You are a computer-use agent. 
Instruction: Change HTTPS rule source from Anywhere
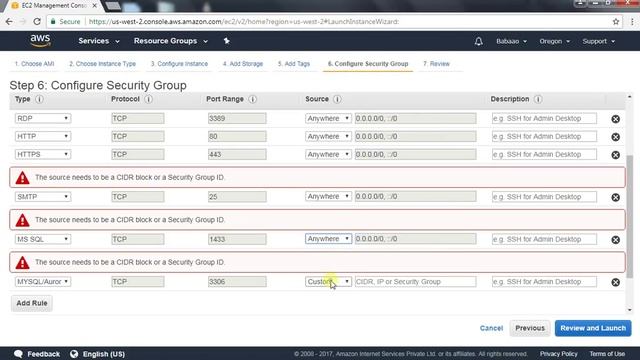coord(328,154)
